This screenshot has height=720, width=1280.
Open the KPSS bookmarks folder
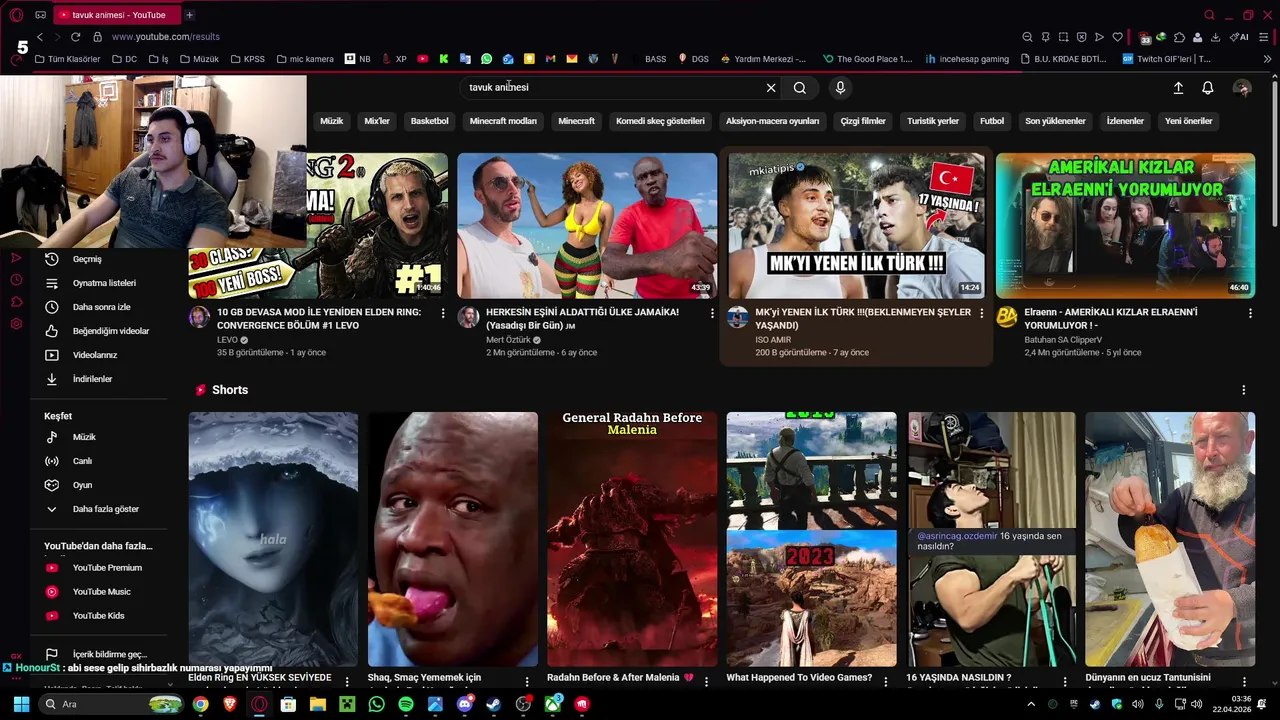click(248, 59)
